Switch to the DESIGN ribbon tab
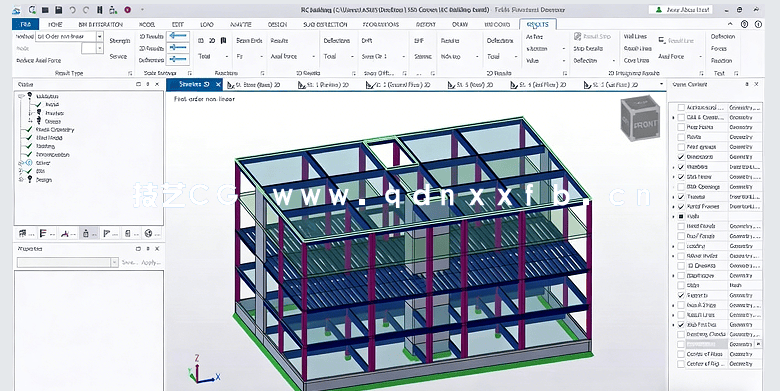 278,24
